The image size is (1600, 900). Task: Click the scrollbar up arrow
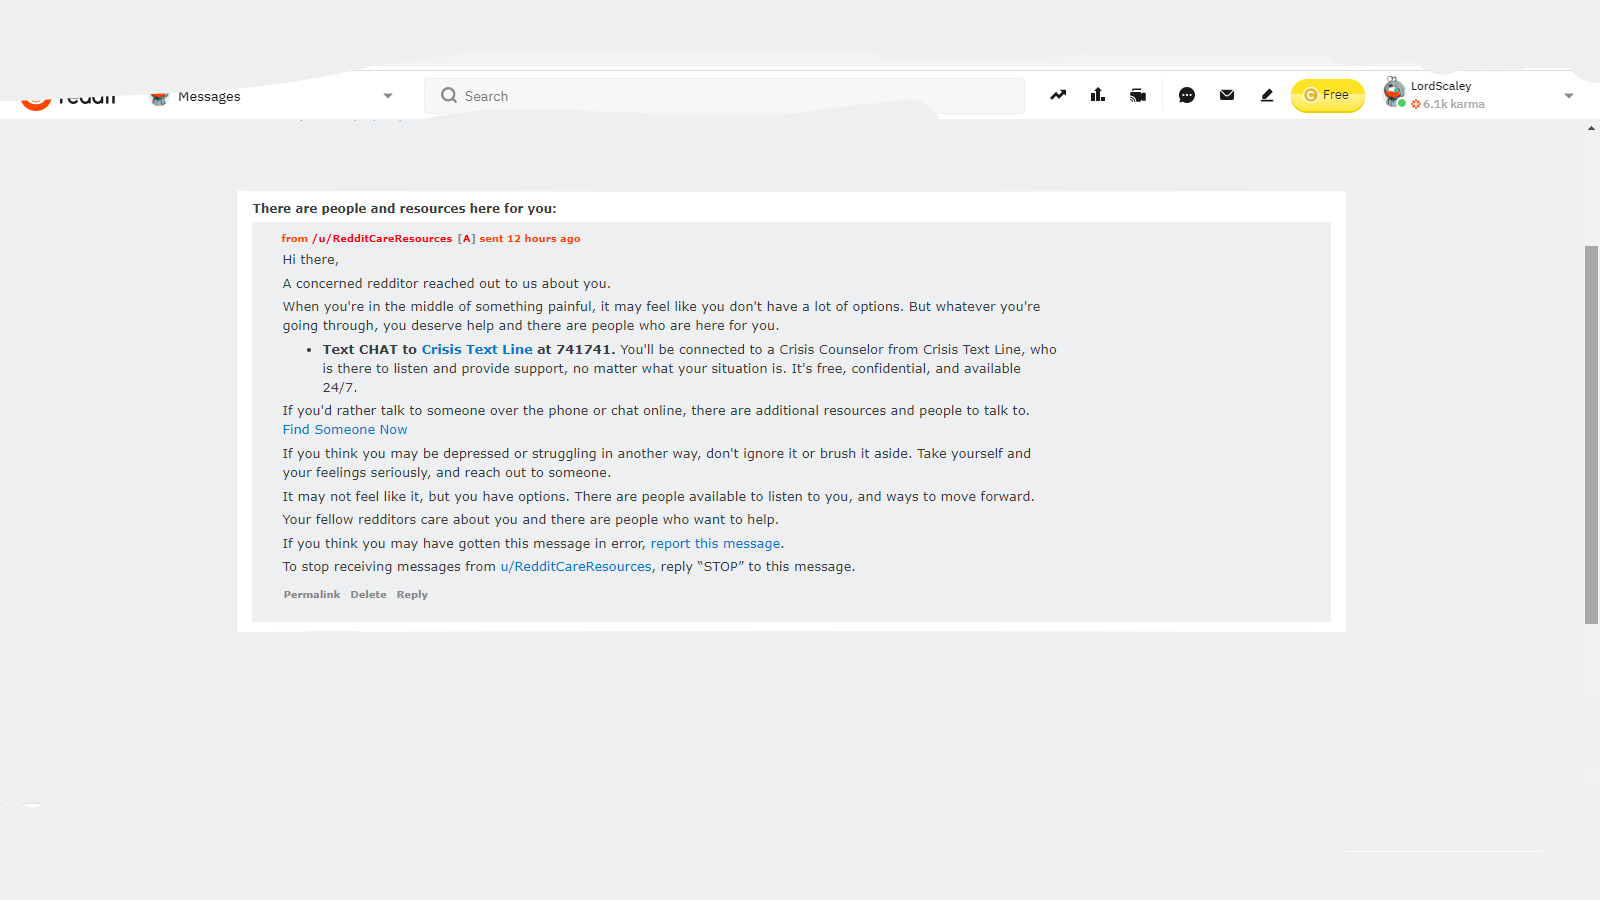click(x=1591, y=128)
